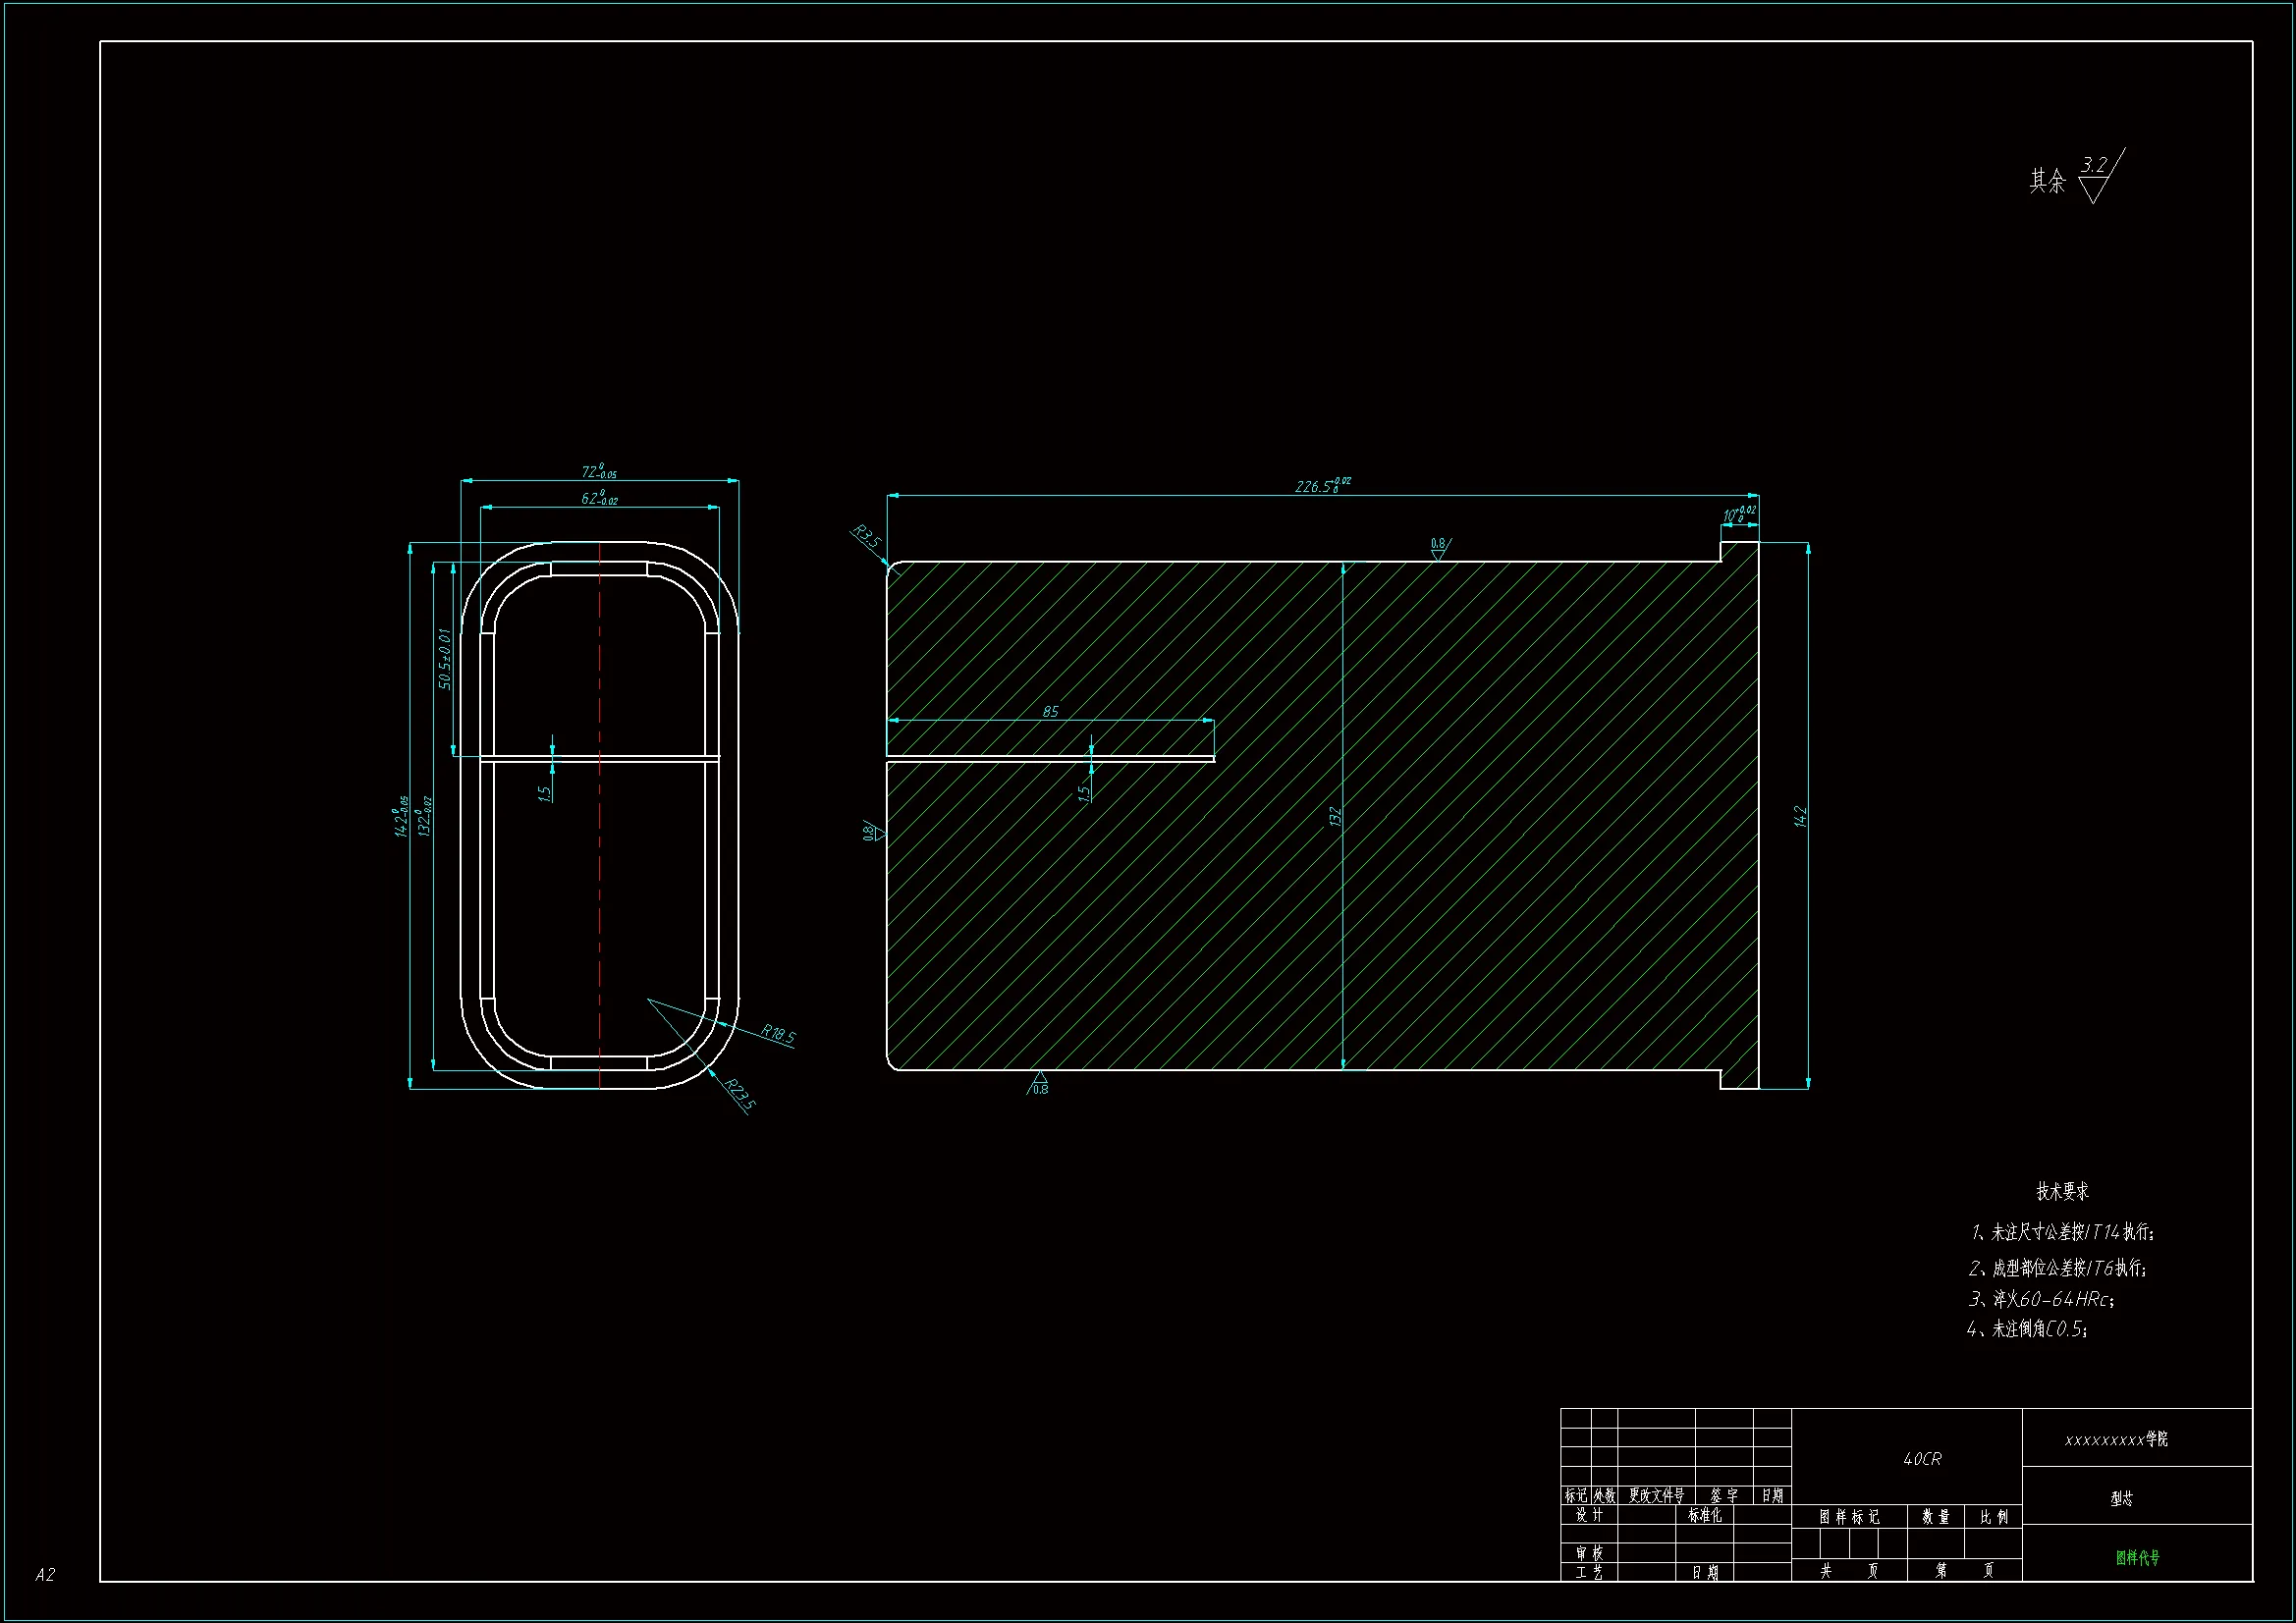Select the R23.5 outer radius label
Screen dimensions: 2296x1623
(x=739, y=1094)
